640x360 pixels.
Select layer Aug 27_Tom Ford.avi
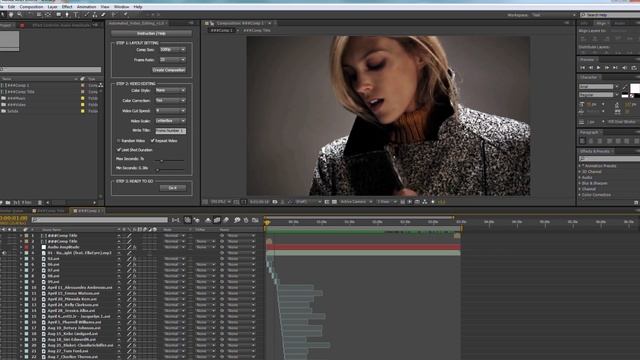(x=68, y=351)
